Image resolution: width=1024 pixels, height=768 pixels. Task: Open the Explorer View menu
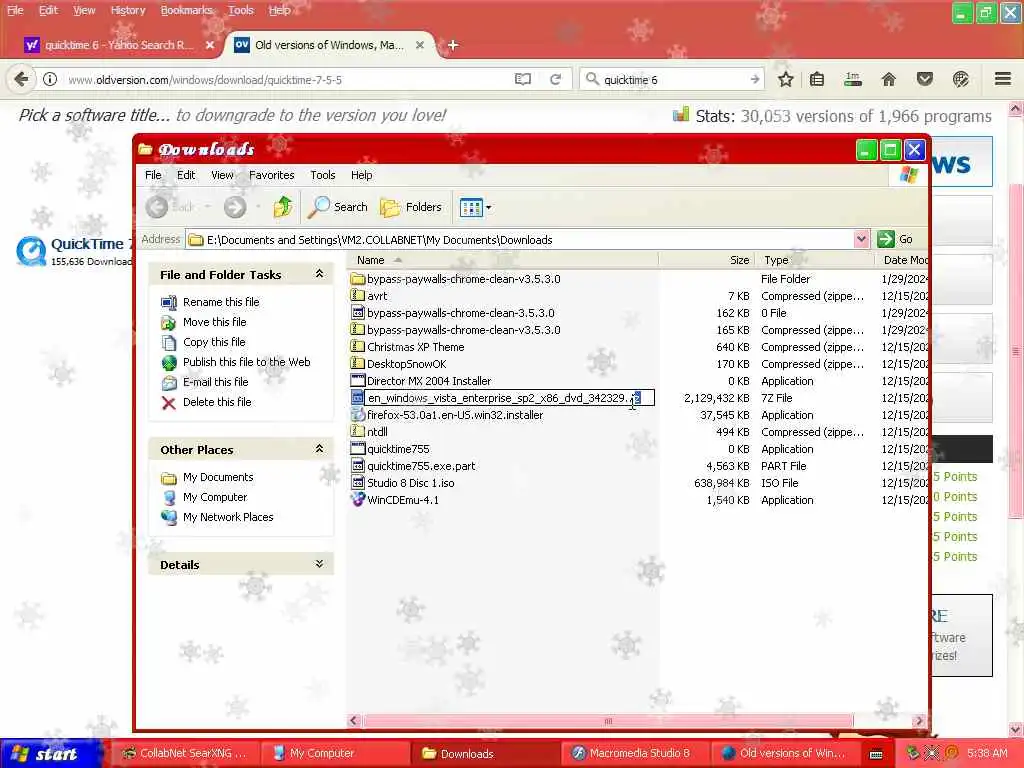tap(222, 175)
